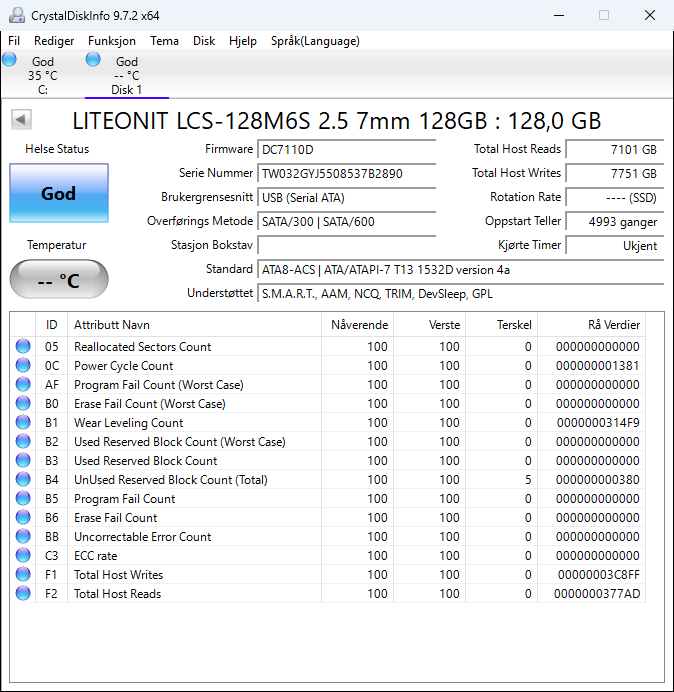Select the B3 Used Reserved Block Count row
This screenshot has height=692, width=674.
point(328,460)
